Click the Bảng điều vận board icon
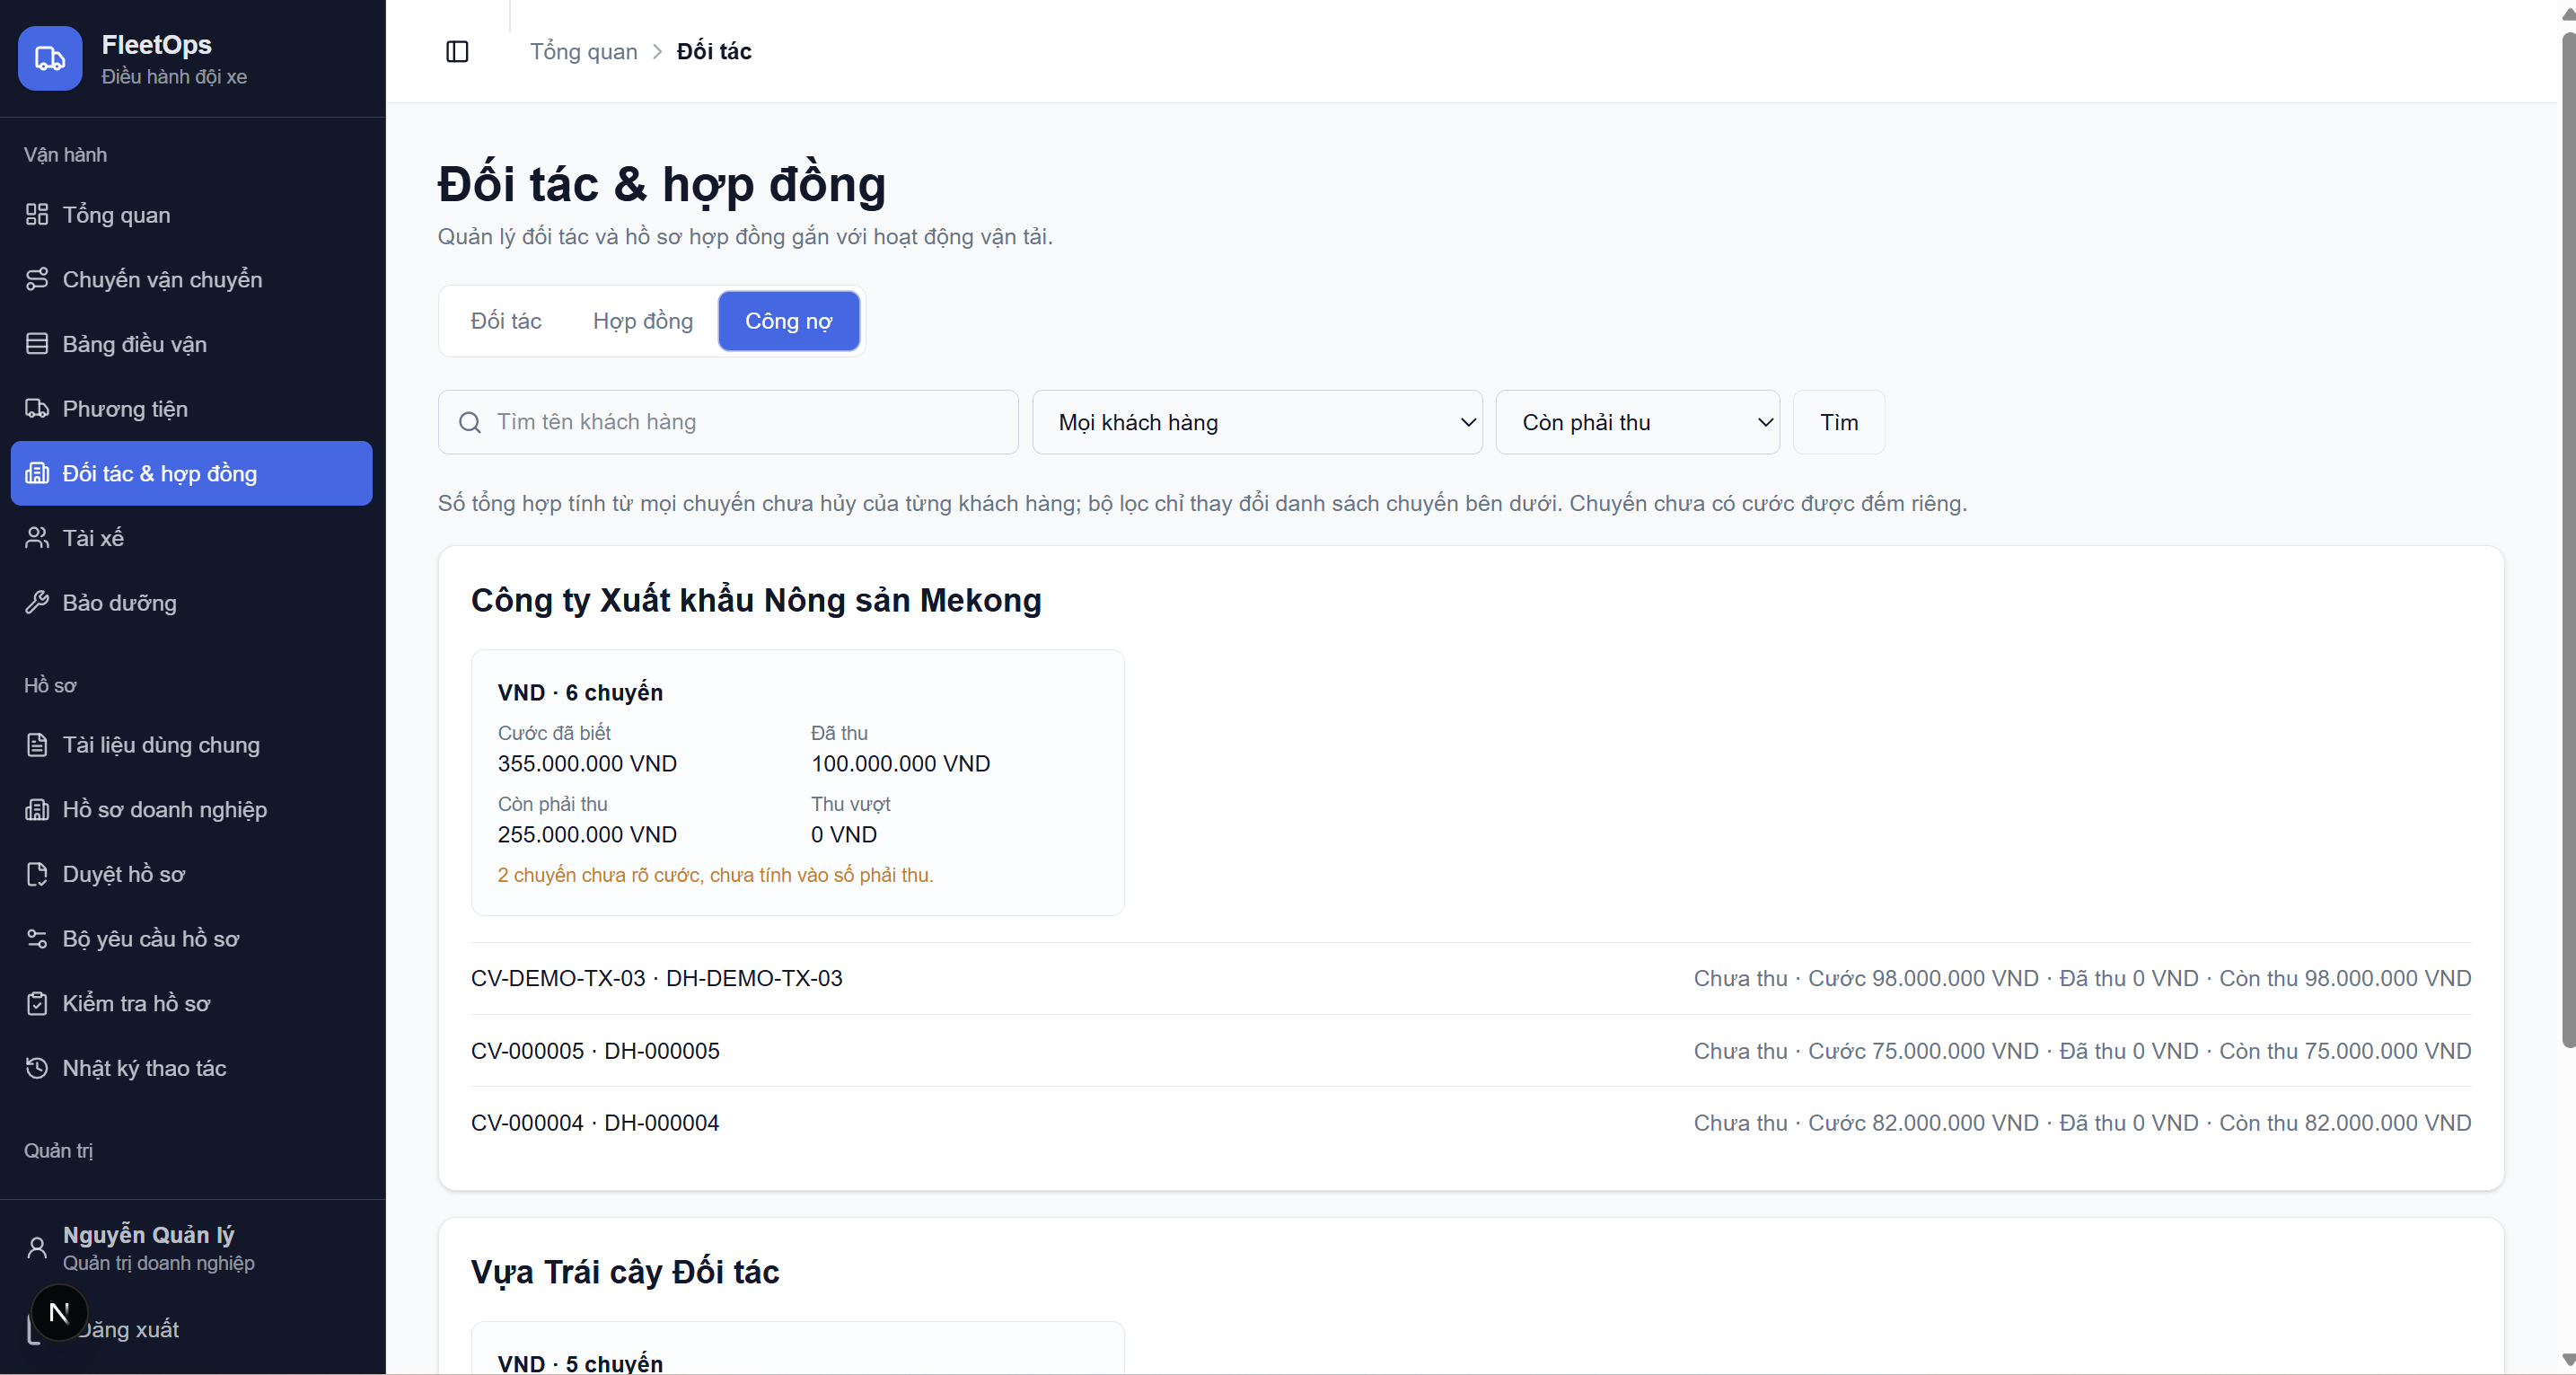Screen dimensions: 2576x1375 pyautogui.click(x=37, y=344)
